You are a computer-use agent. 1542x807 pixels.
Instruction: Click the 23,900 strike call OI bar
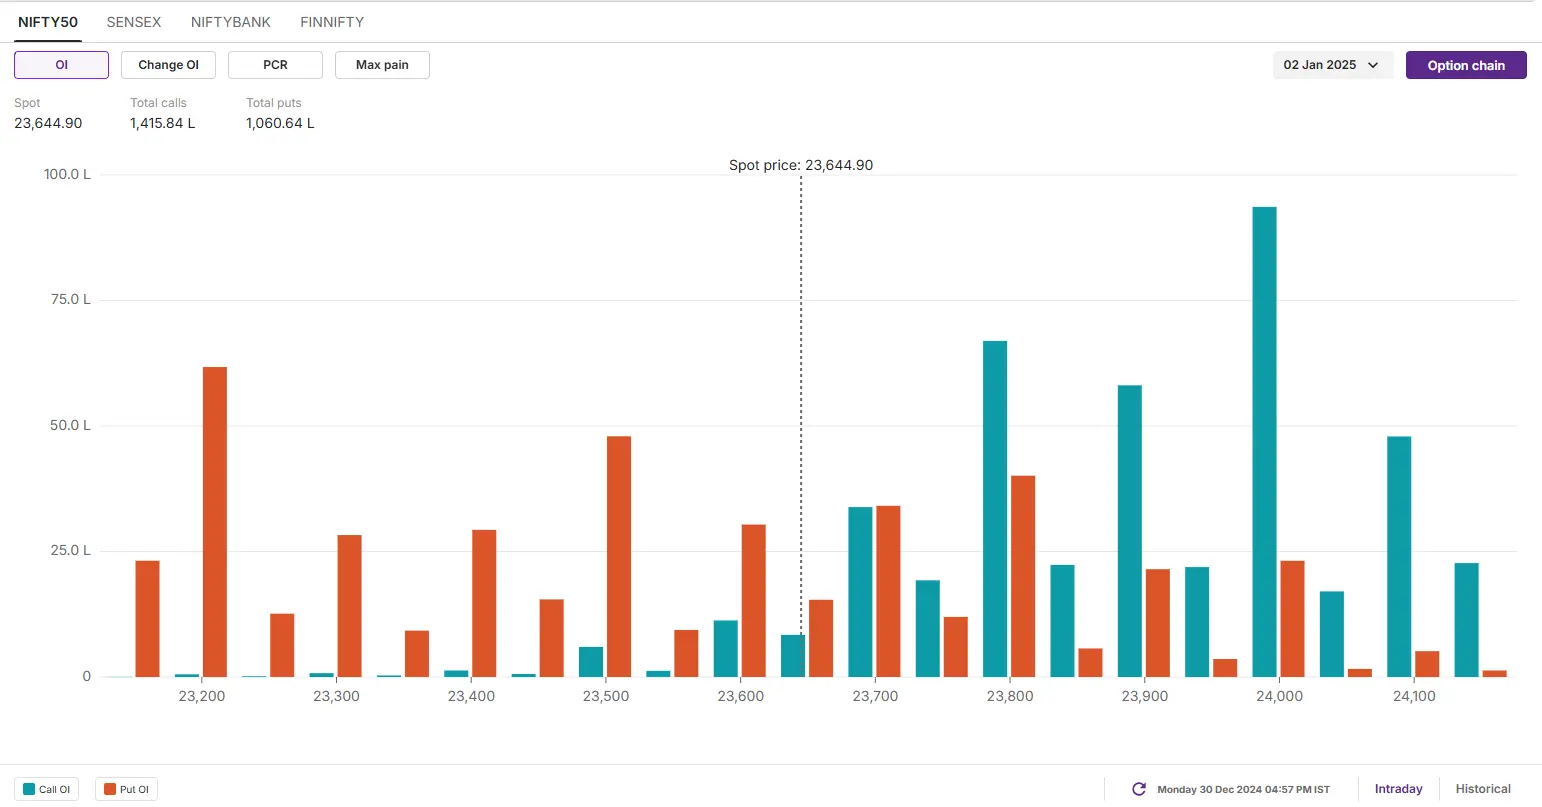pyautogui.click(x=1130, y=531)
